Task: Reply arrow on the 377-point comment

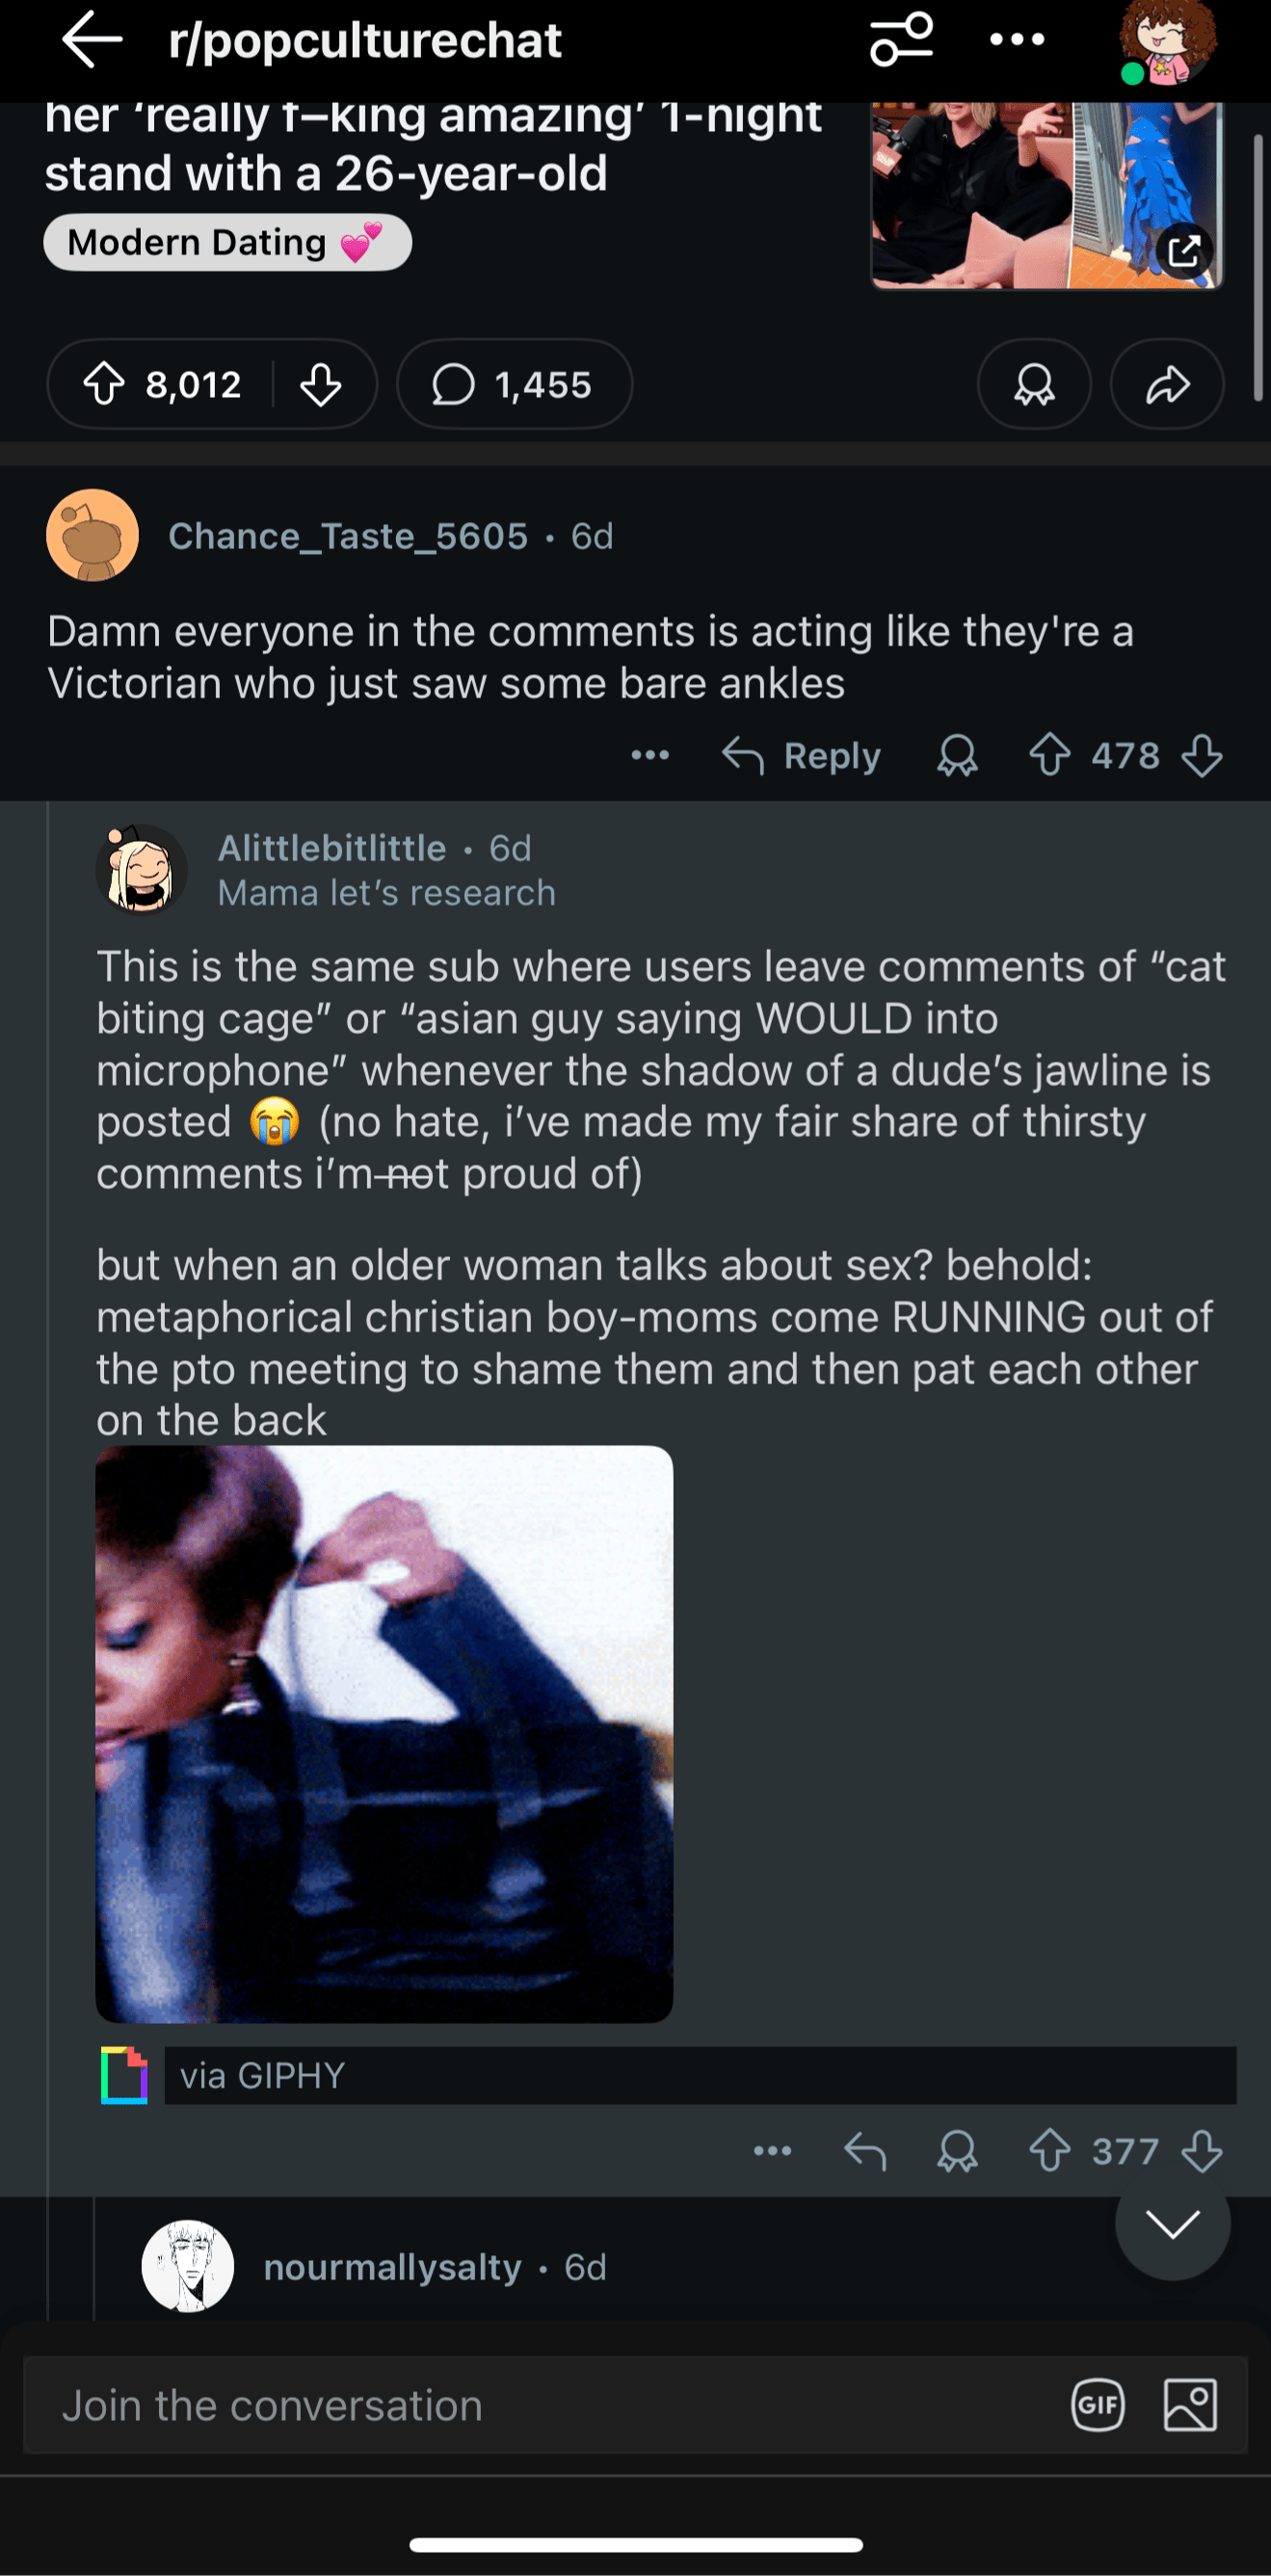Action: [x=865, y=2150]
